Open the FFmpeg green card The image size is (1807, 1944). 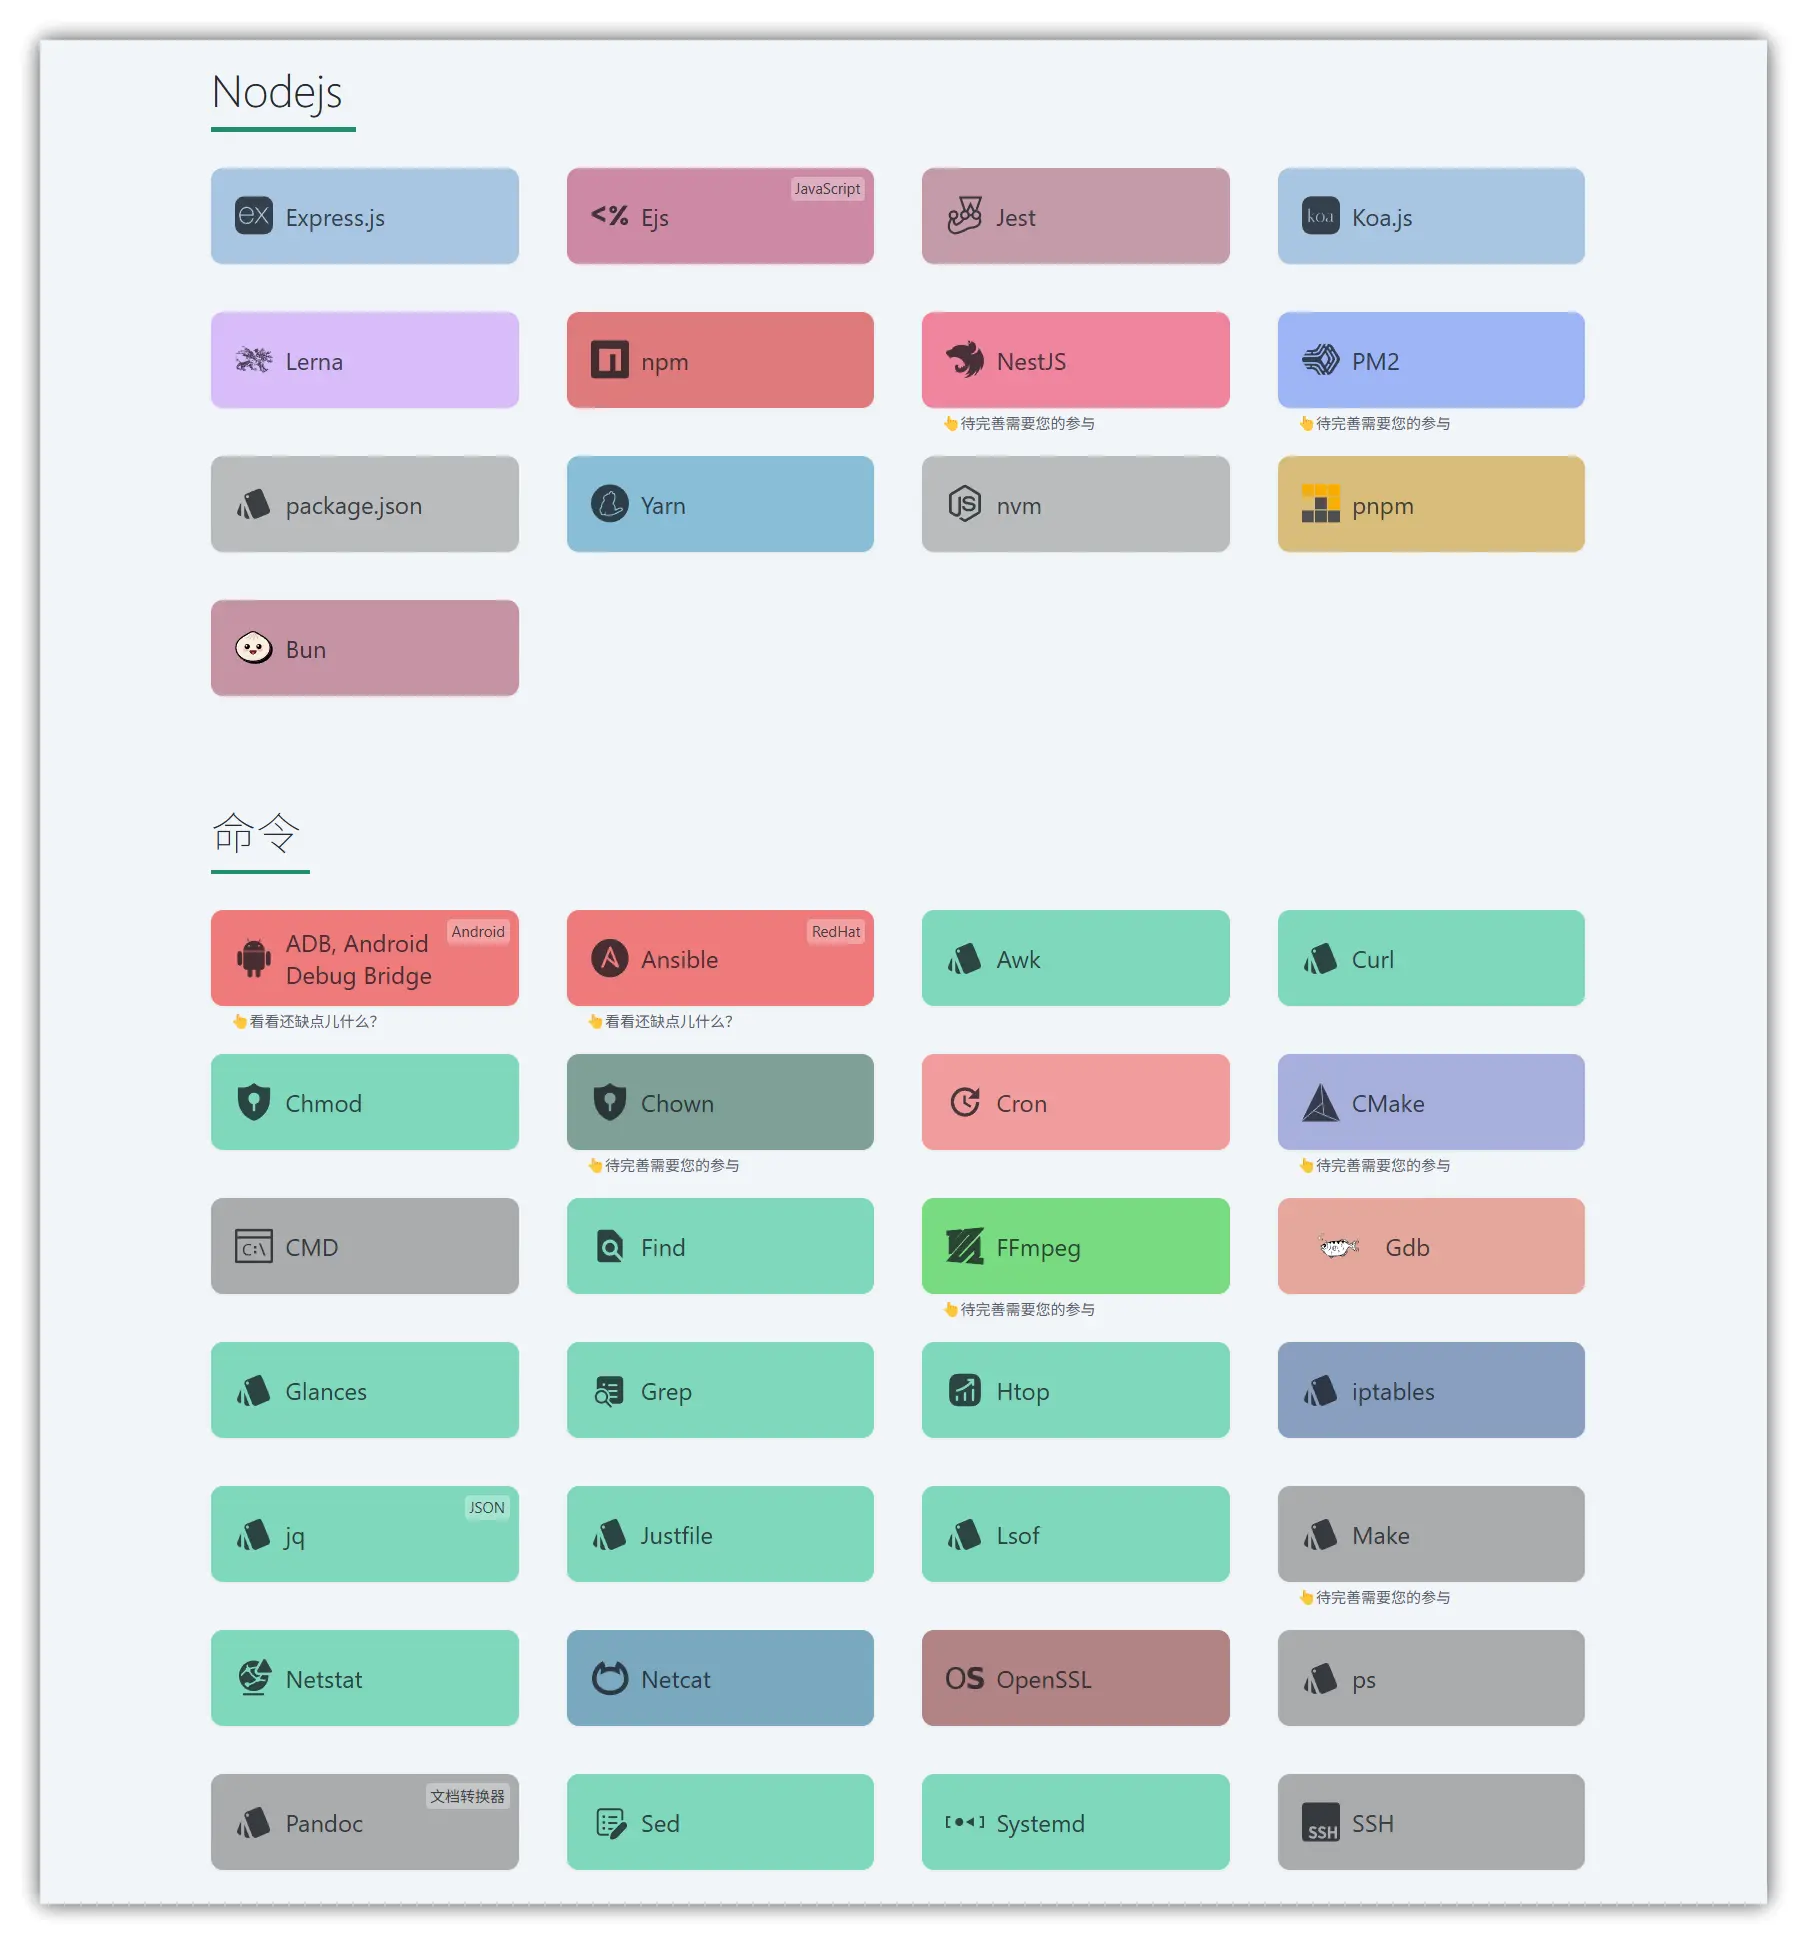point(1075,1246)
